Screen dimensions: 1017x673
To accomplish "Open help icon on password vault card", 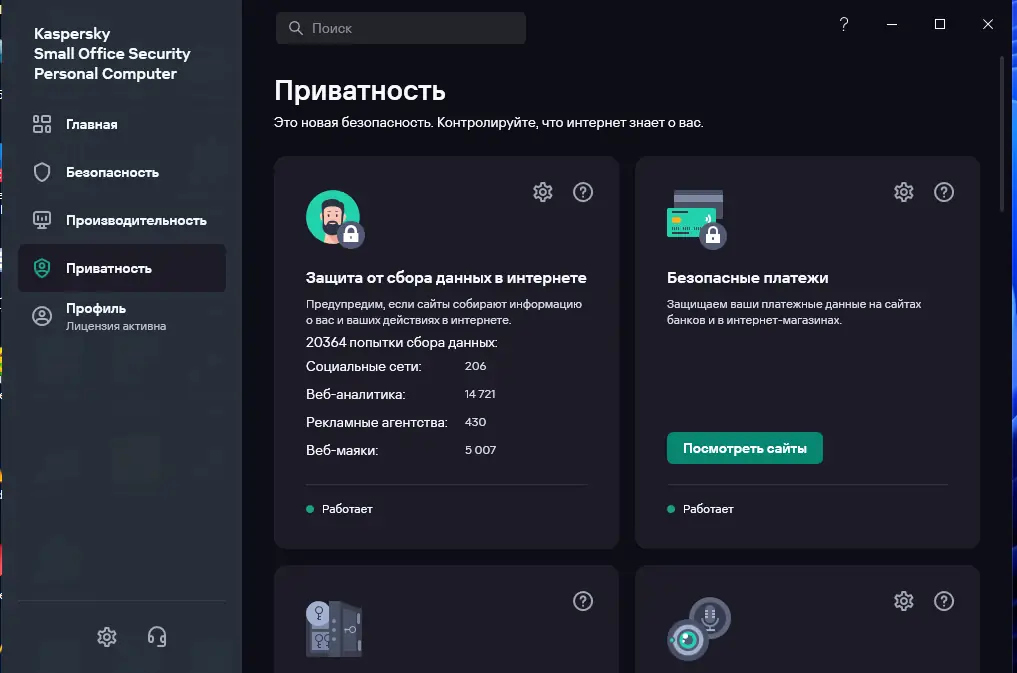I will [583, 601].
